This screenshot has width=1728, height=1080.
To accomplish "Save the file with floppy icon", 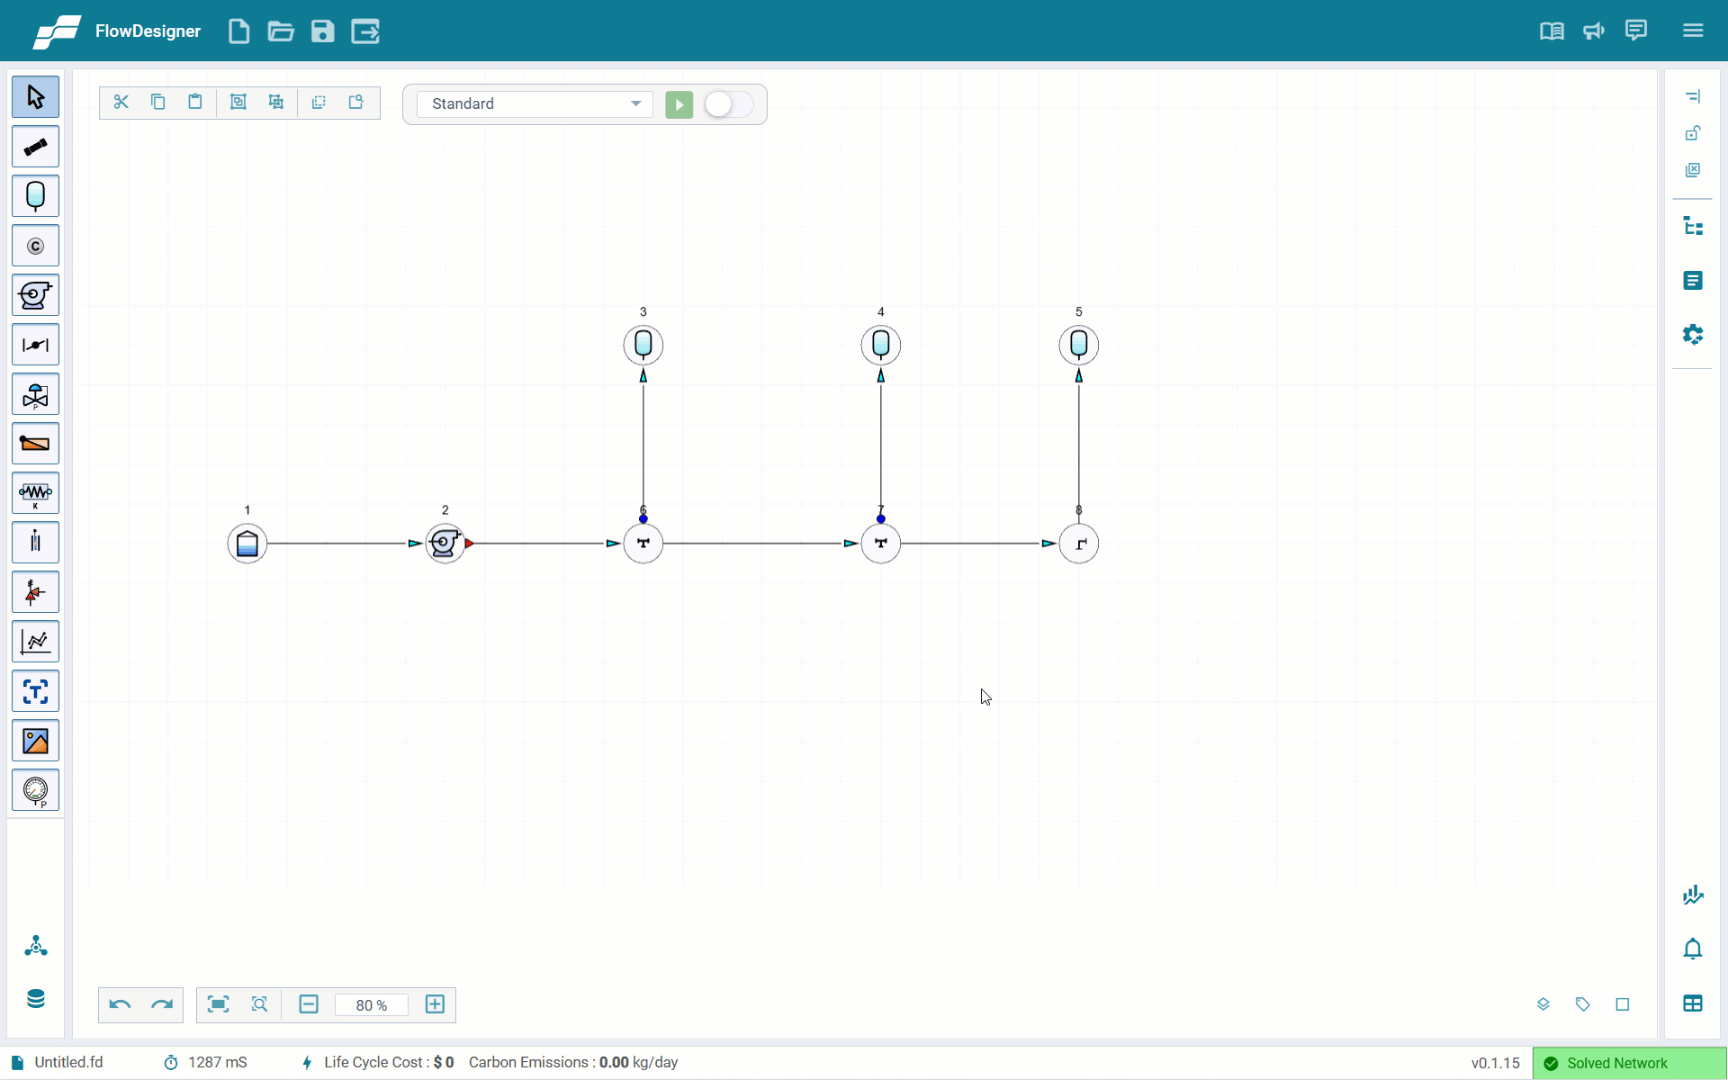I will pyautogui.click(x=322, y=31).
